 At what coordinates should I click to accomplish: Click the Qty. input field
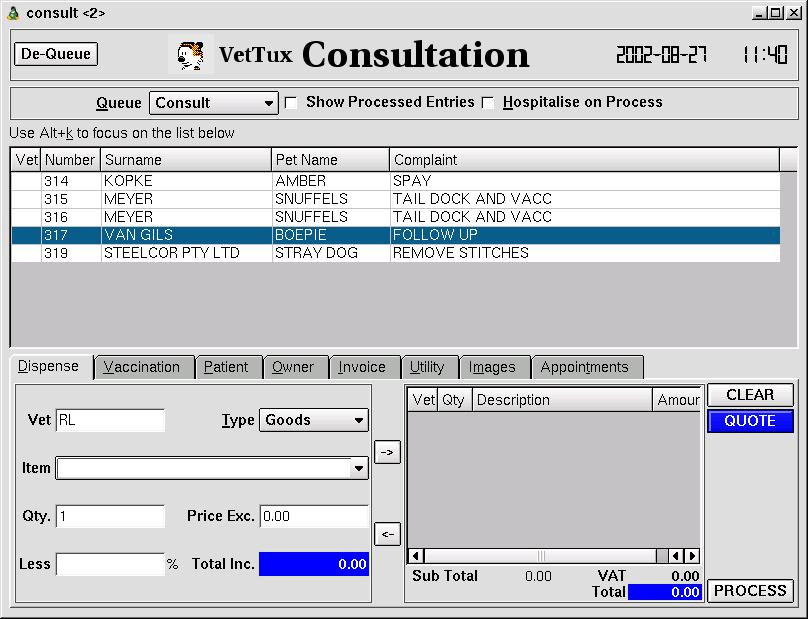pos(110,516)
